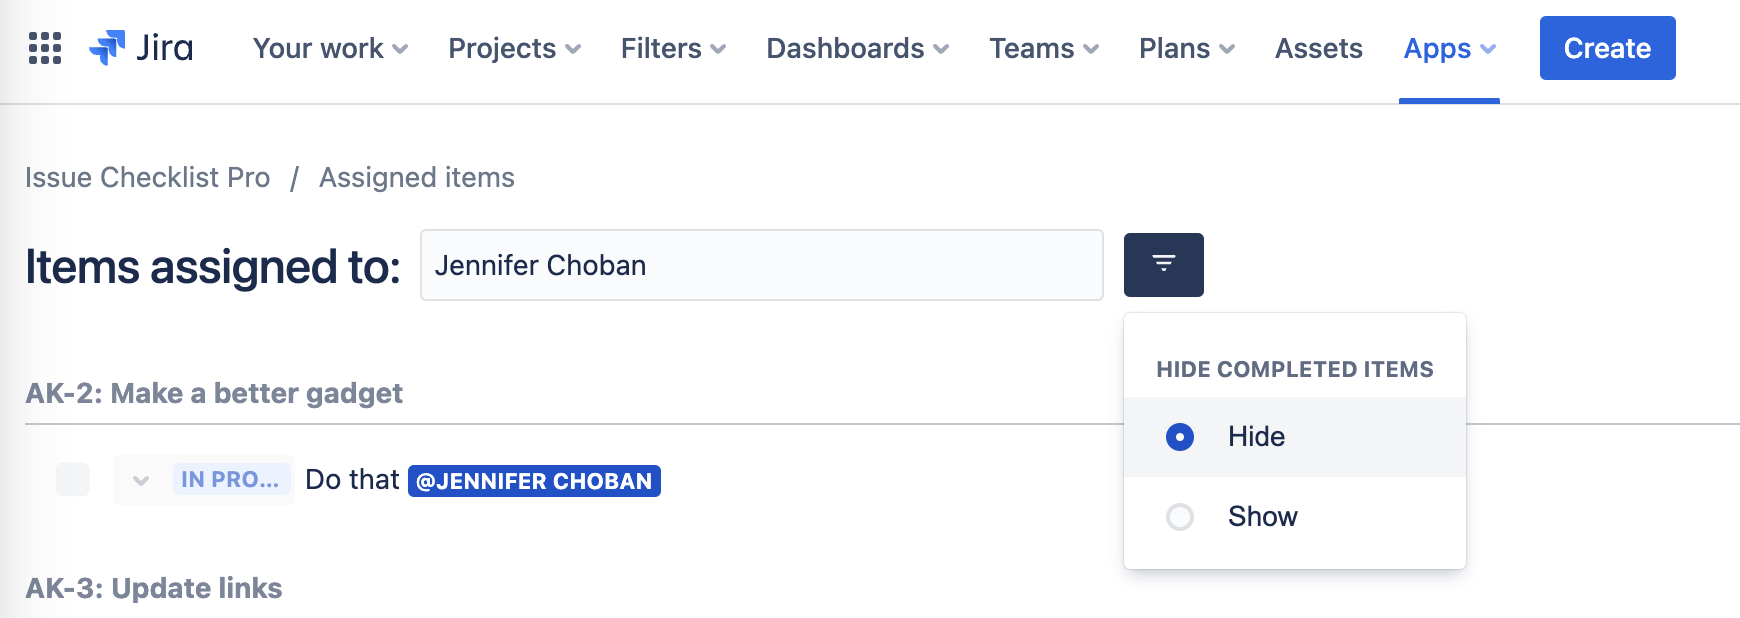Viewport: 1740px width, 618px height.
Task: Click the Create button
Action: point(1607,48)
